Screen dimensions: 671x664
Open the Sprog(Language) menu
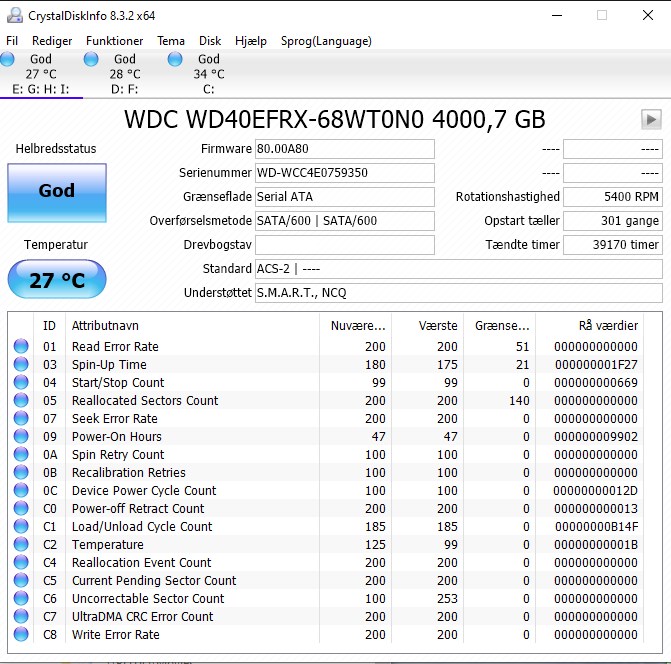326,41
